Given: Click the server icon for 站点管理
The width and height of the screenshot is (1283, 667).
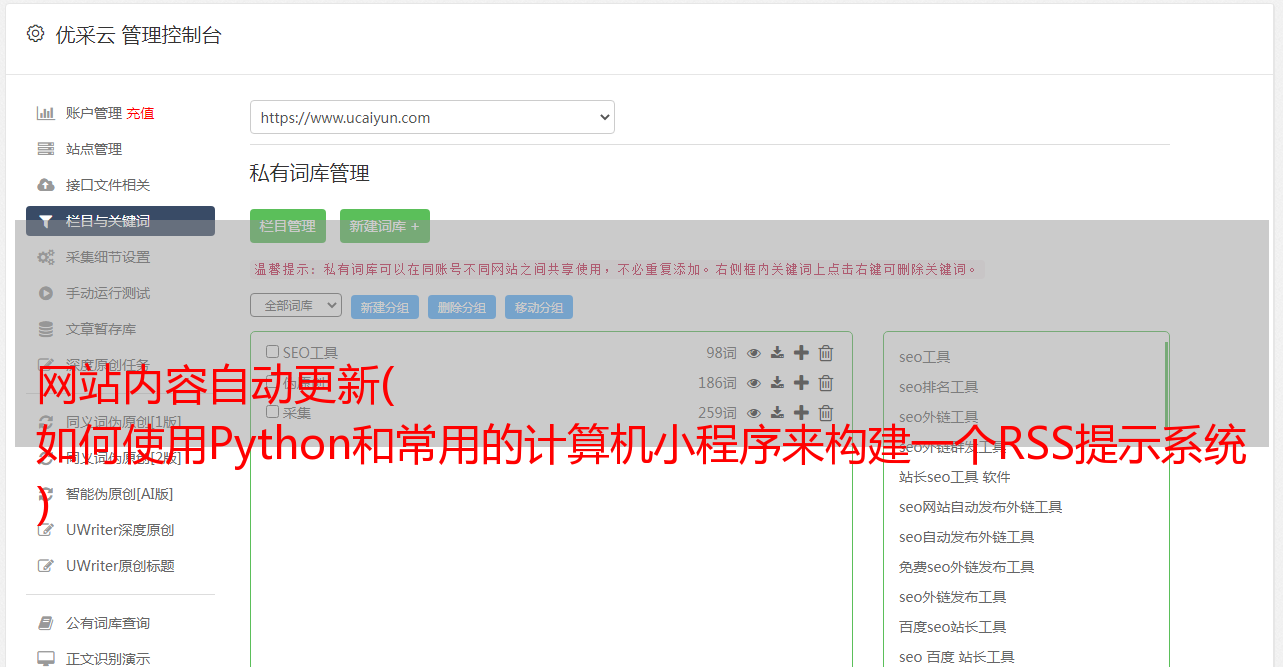Looking at the screenshot, I should (45, 149).
